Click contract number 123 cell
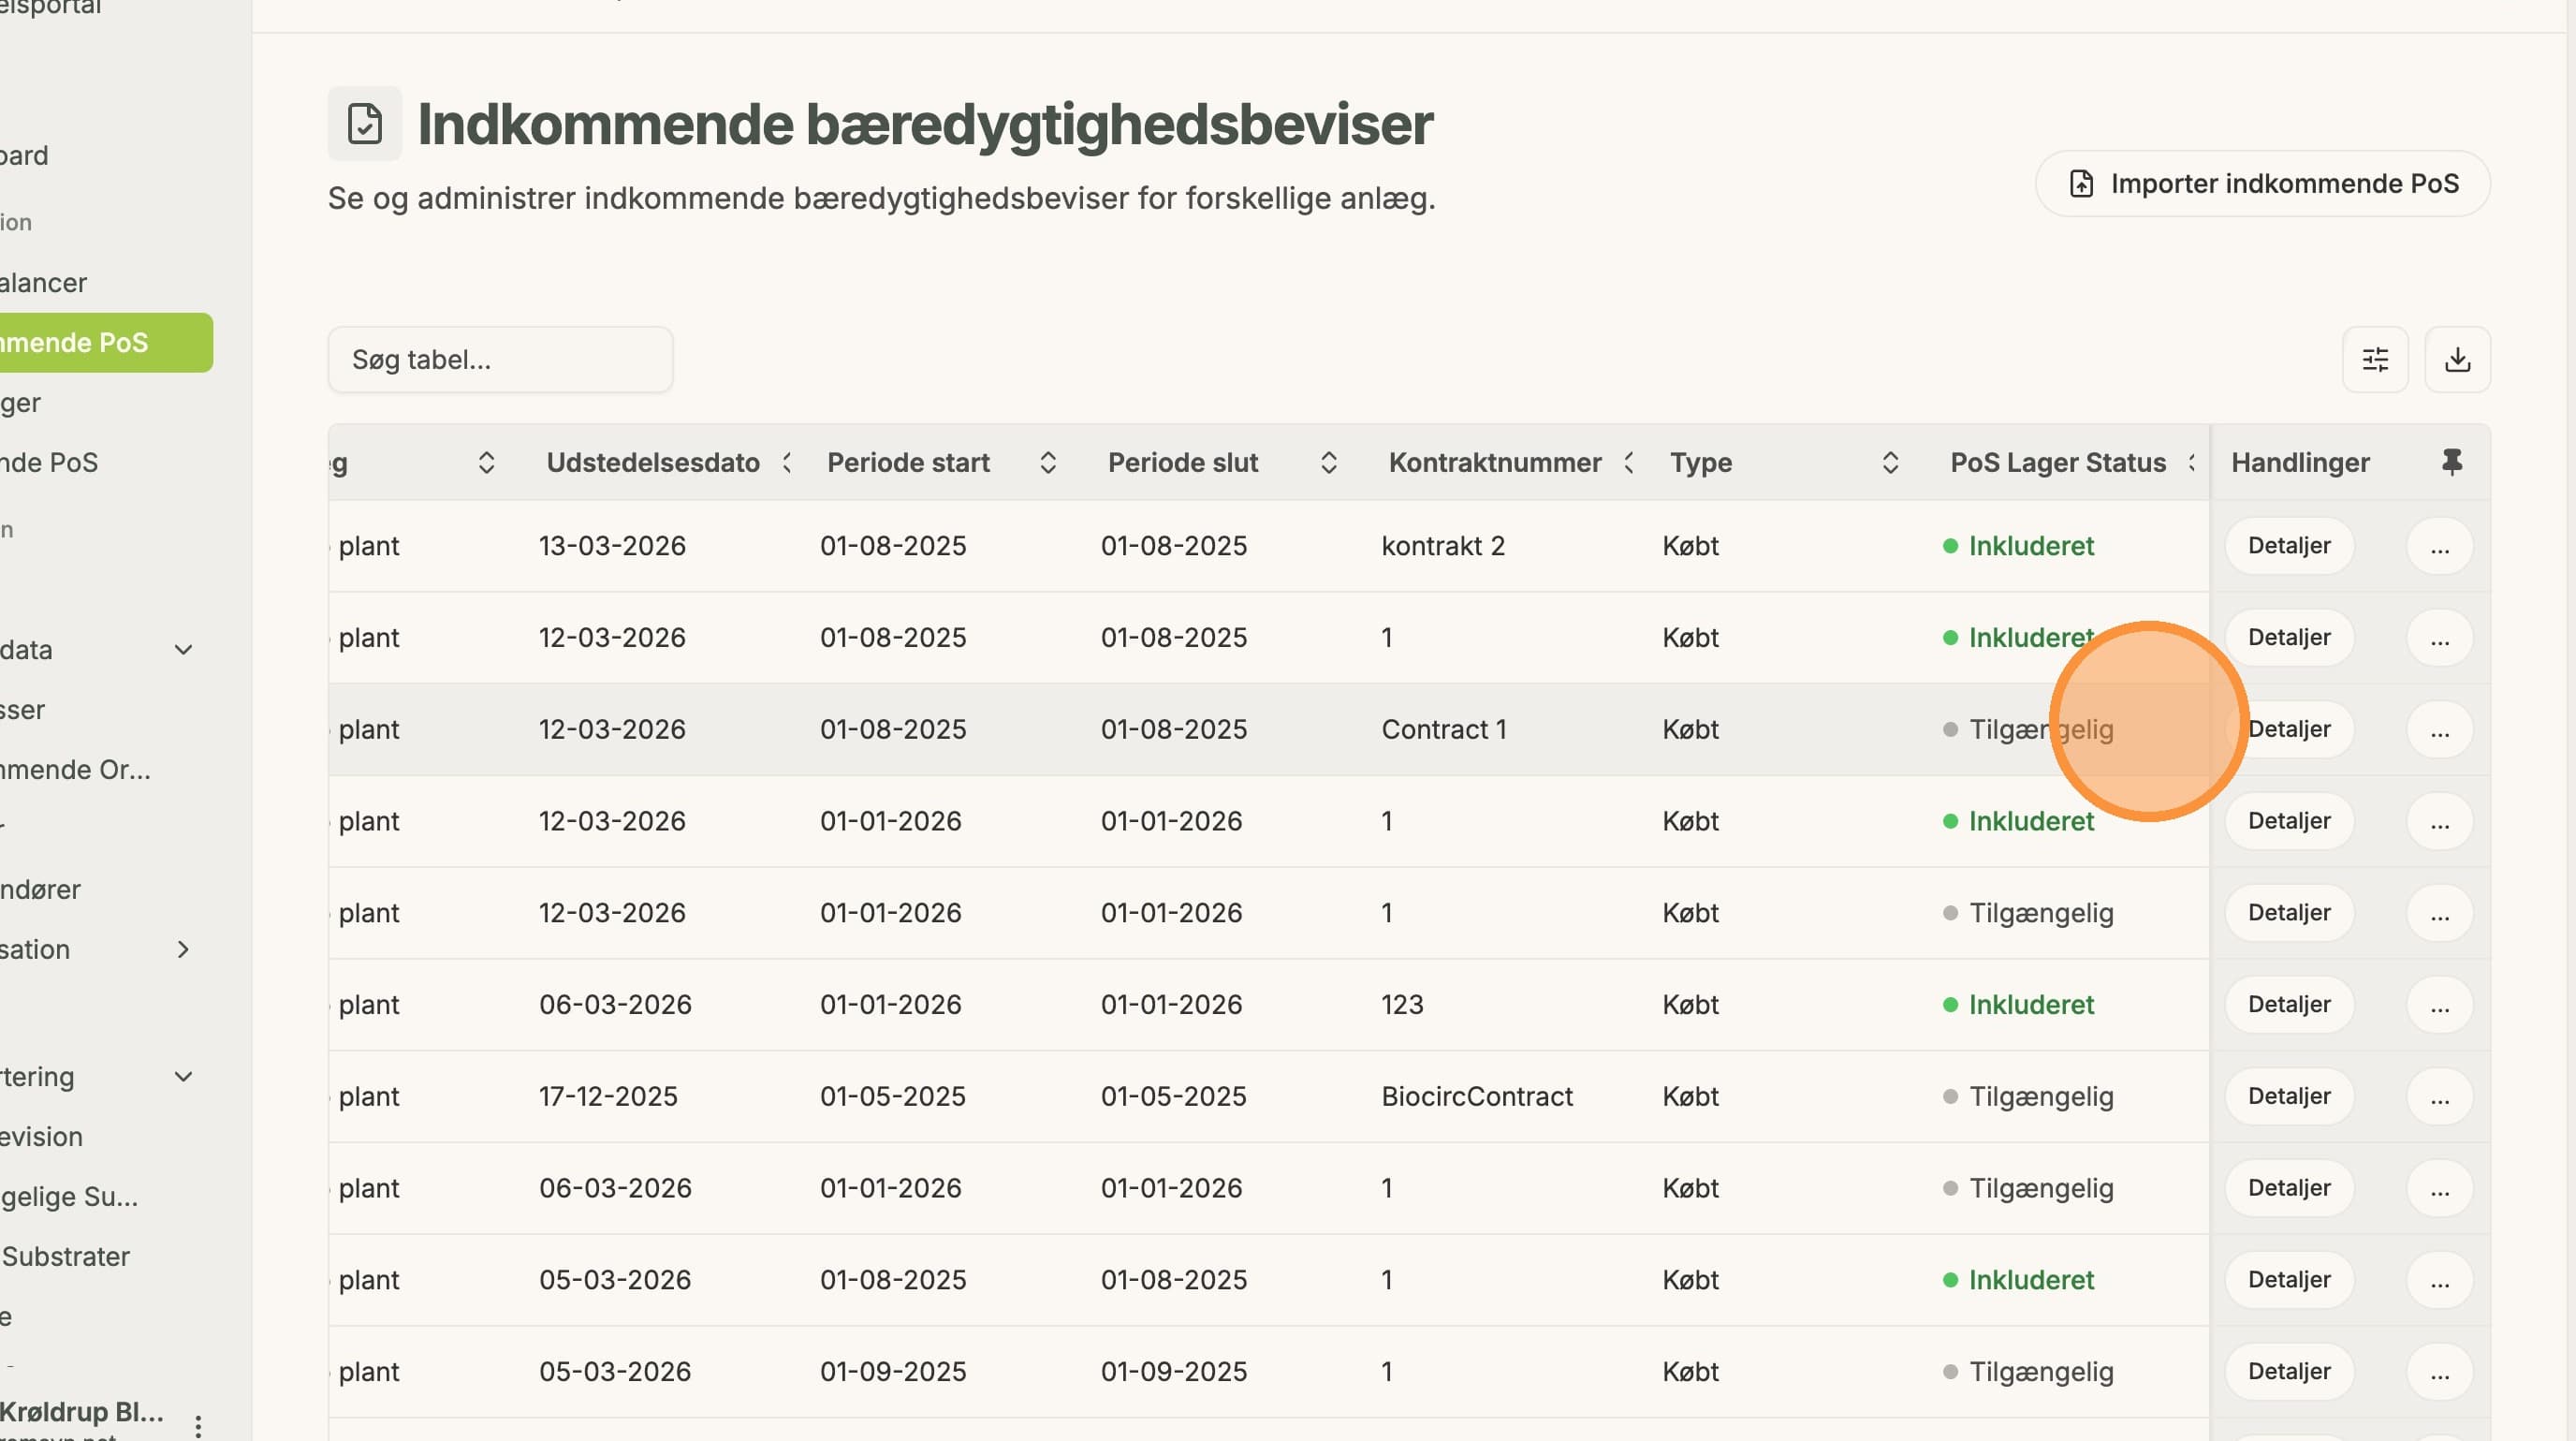 [1402, 1005]
